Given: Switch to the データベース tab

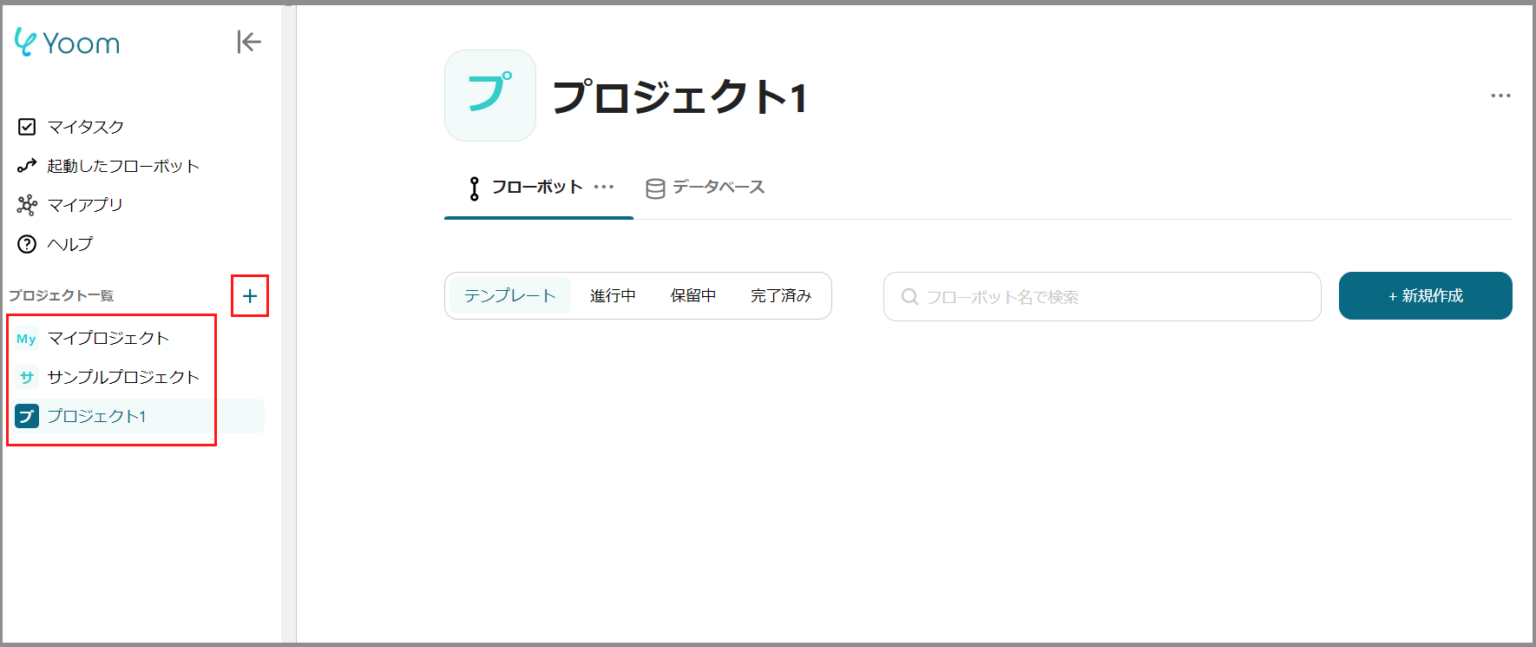Looking at the screenshot, I should pyautogui.click(x=705, y=186).
